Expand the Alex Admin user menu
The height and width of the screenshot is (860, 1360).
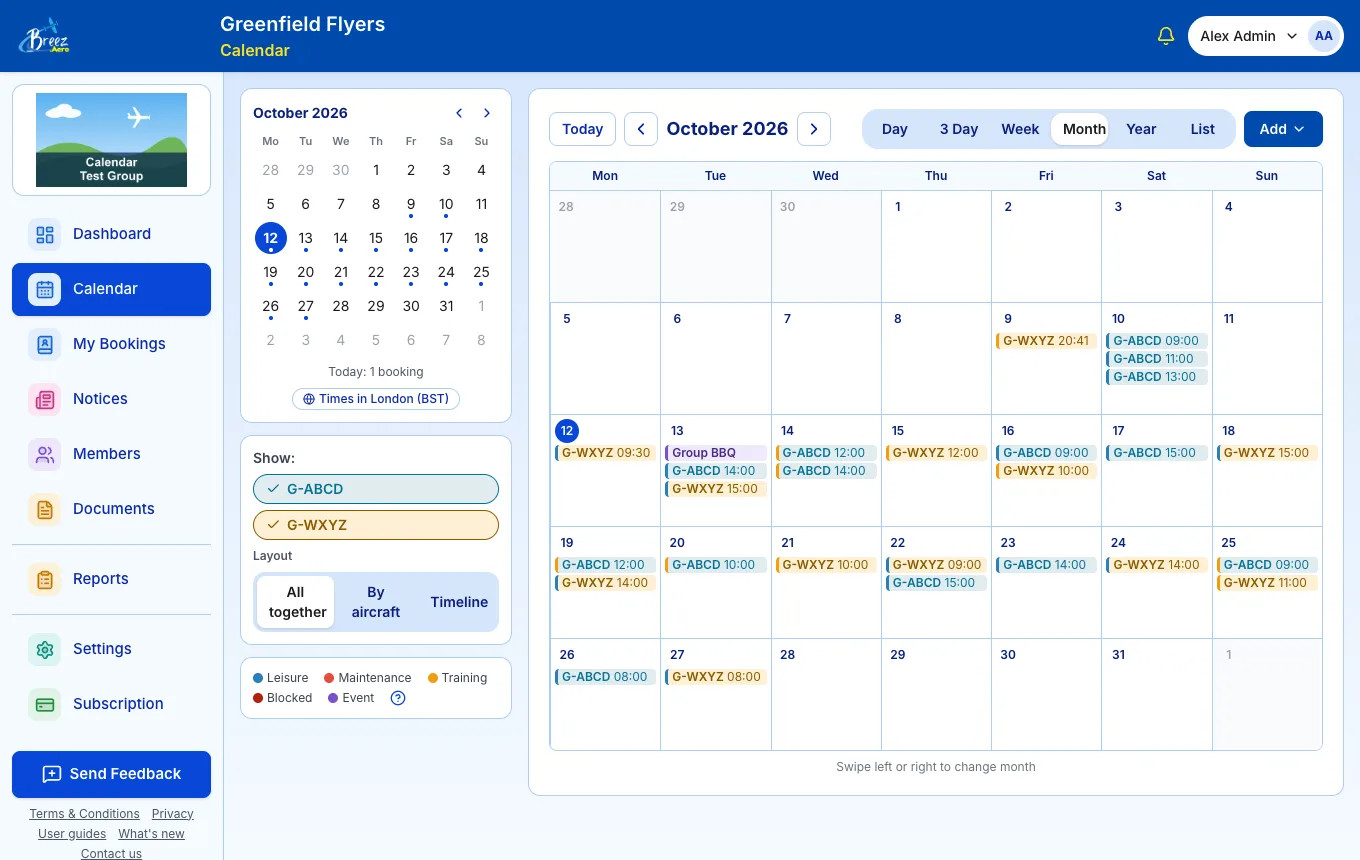click(x=1266, y=36)
